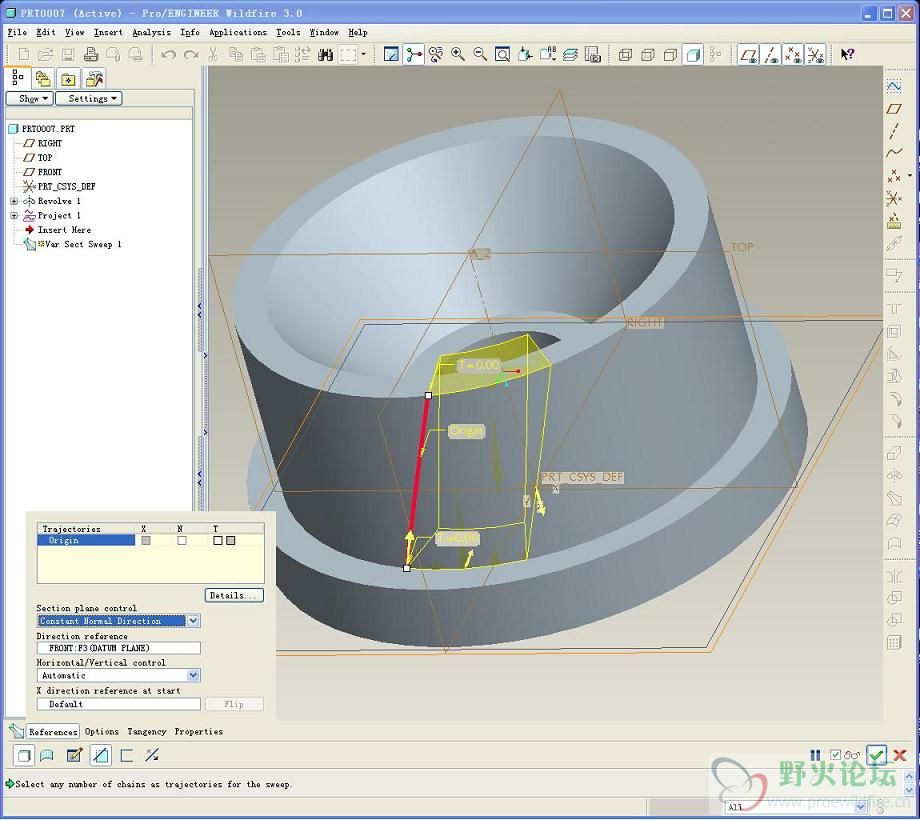Select the Shading display icon
The width and height of the screenshot is (920, 820).
click(x=693, y=55)
